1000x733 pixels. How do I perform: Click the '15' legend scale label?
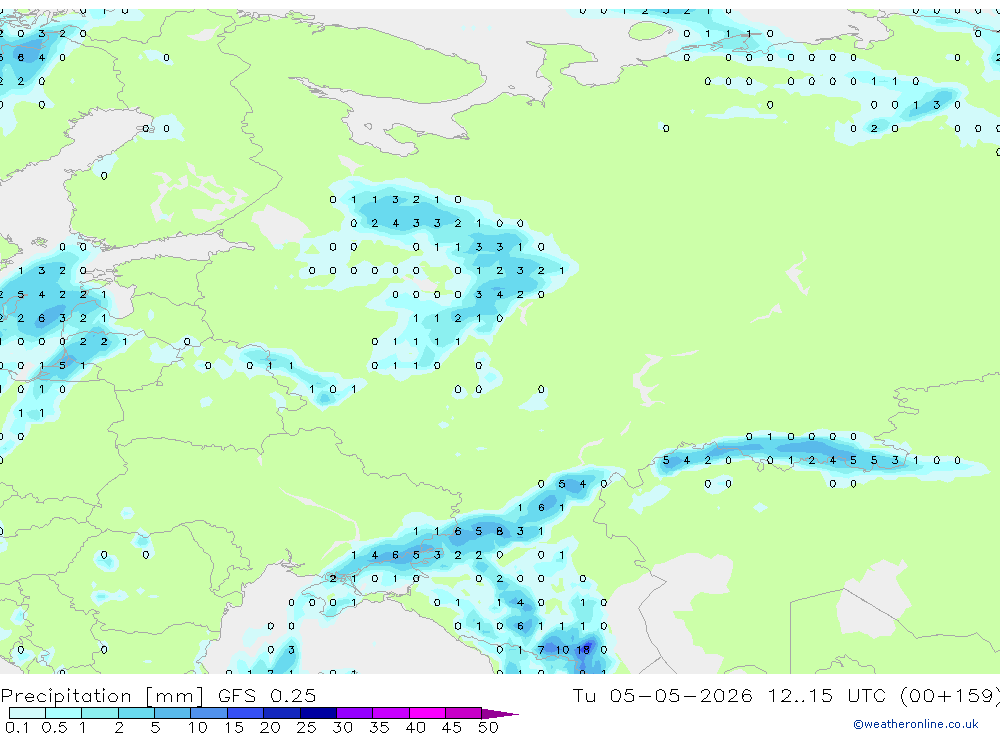[234, 727]
